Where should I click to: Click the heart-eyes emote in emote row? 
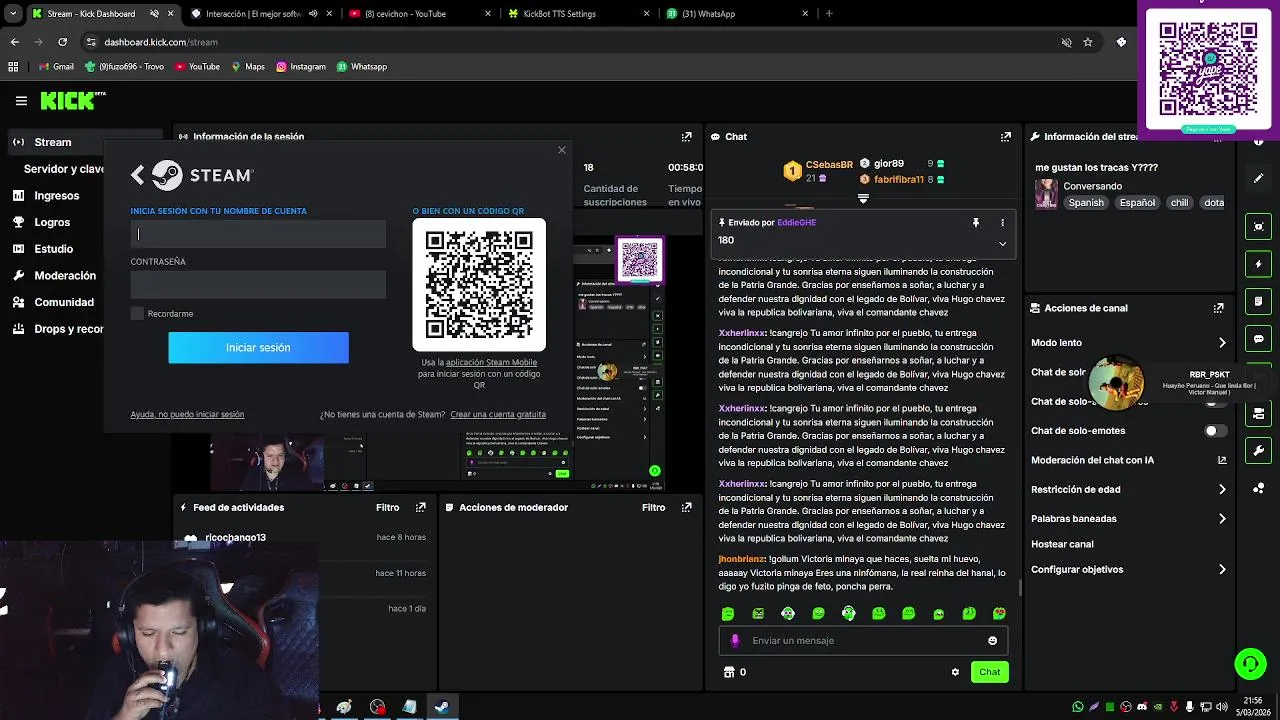999,613
